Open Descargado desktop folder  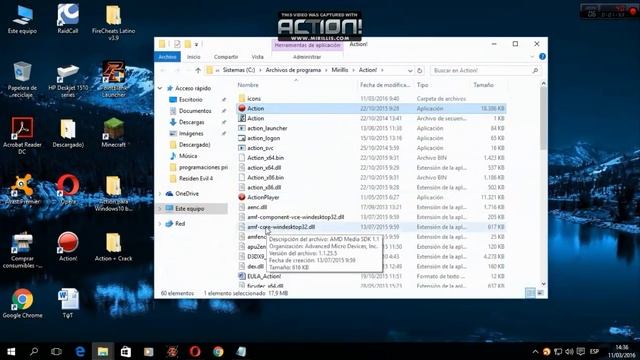pos(68,133)
